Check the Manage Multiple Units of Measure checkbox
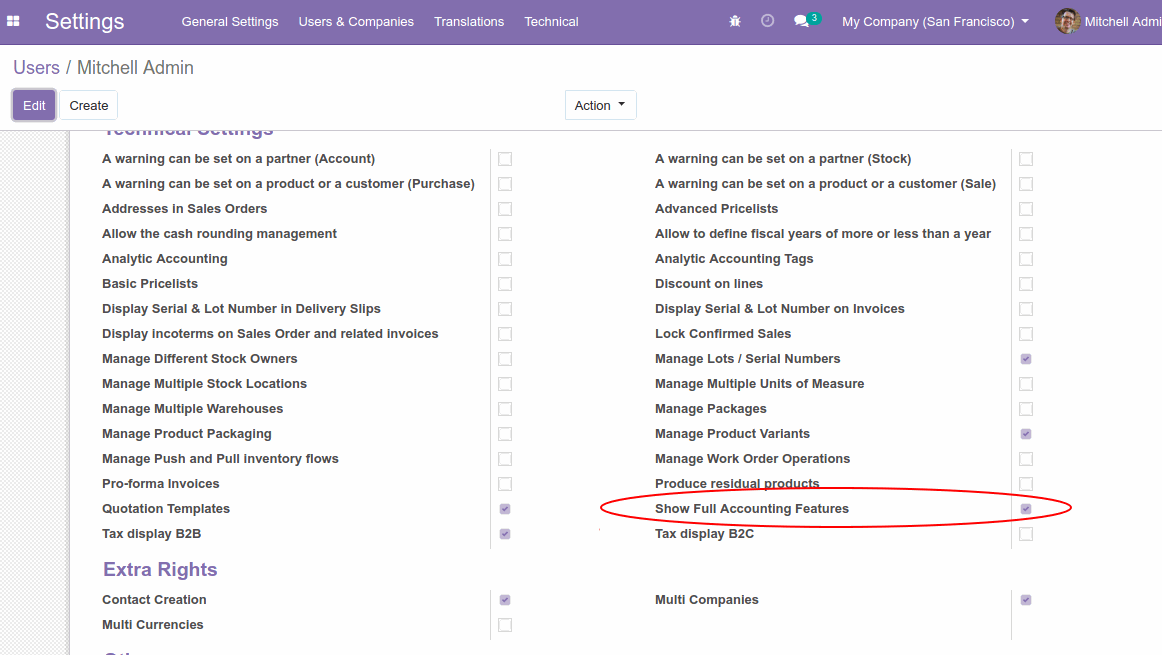 coord(1026,384)
